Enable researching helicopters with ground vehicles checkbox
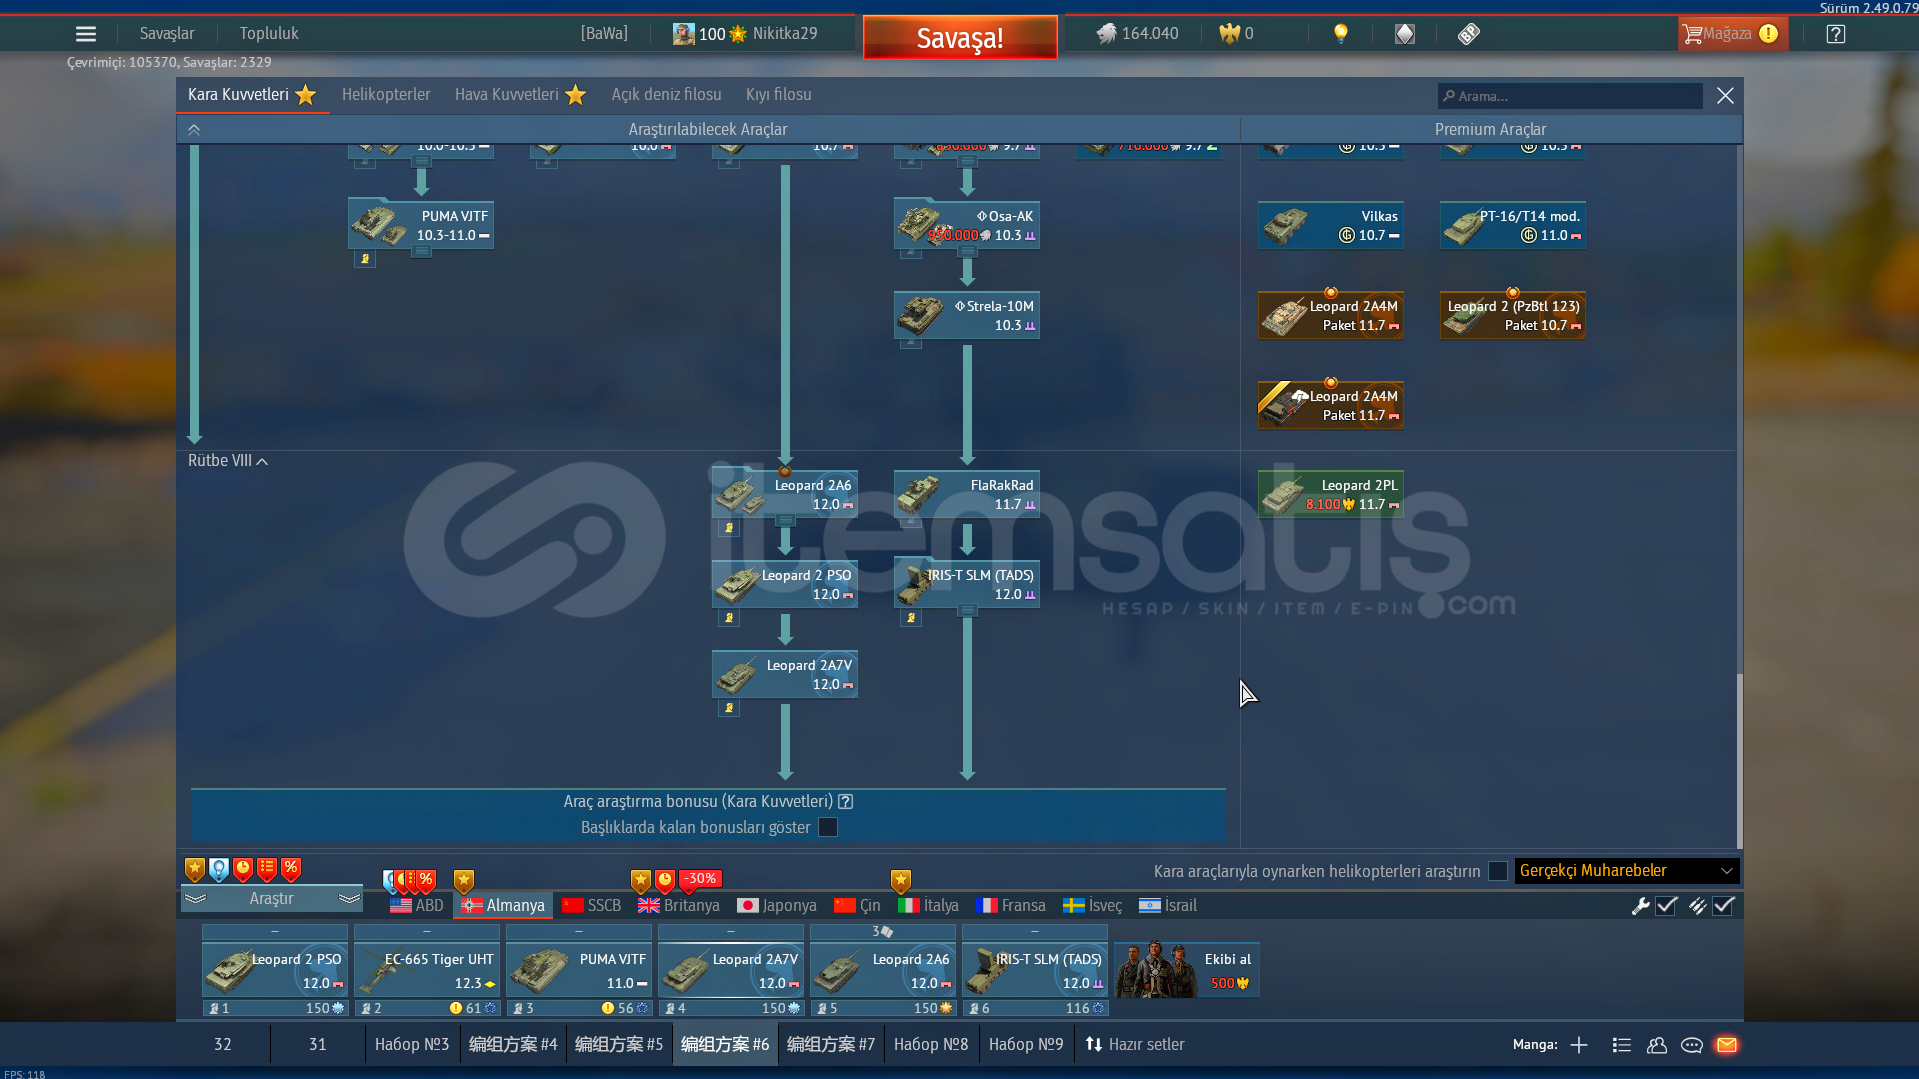 tap(1498, 871)
